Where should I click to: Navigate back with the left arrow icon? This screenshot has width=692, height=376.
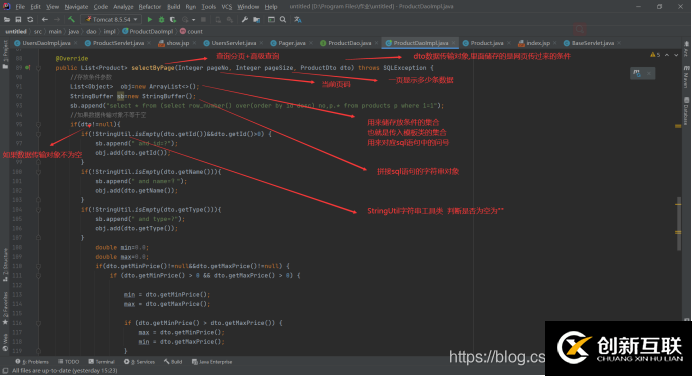(x=45, y=19)
